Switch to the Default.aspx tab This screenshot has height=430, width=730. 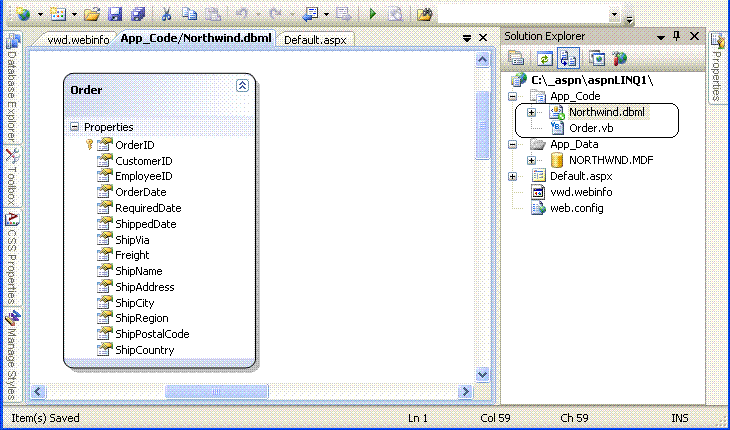[x=315, y=40]
